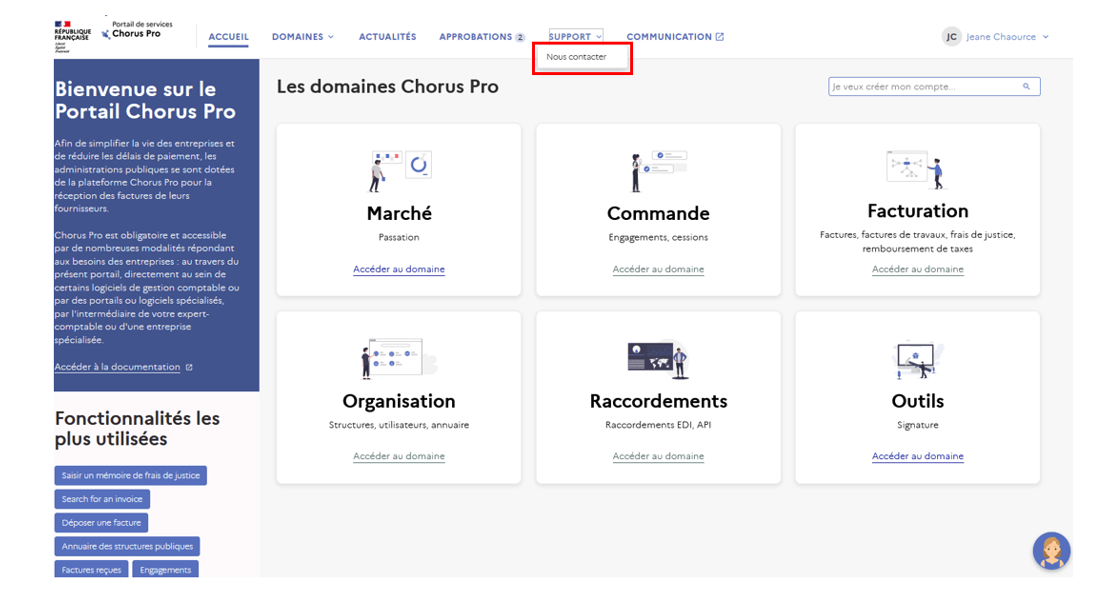The height and width of the screenshot is (593, 1105).
Task: Click the Approbations count badge
Action: pyautogui.click(x=520, y=37)
